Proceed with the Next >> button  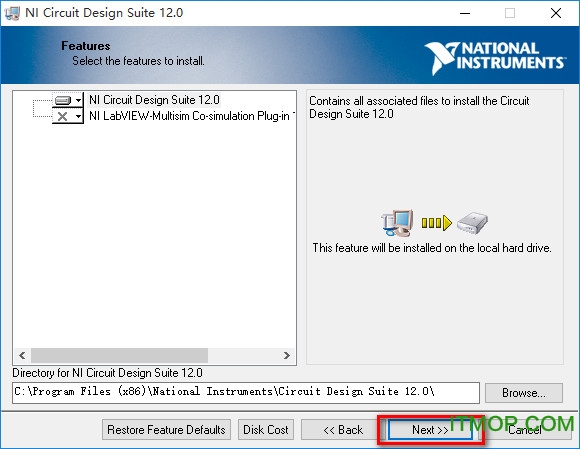(x=430, y=430)
